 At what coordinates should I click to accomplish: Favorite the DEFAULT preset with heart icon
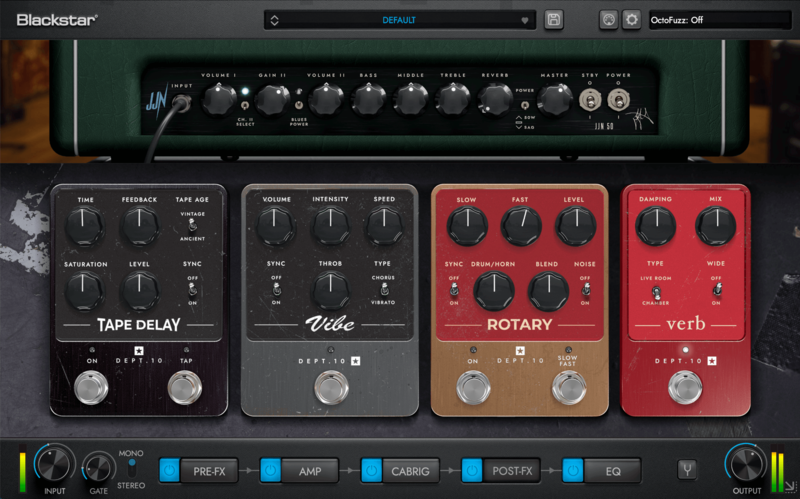point(524,21)
